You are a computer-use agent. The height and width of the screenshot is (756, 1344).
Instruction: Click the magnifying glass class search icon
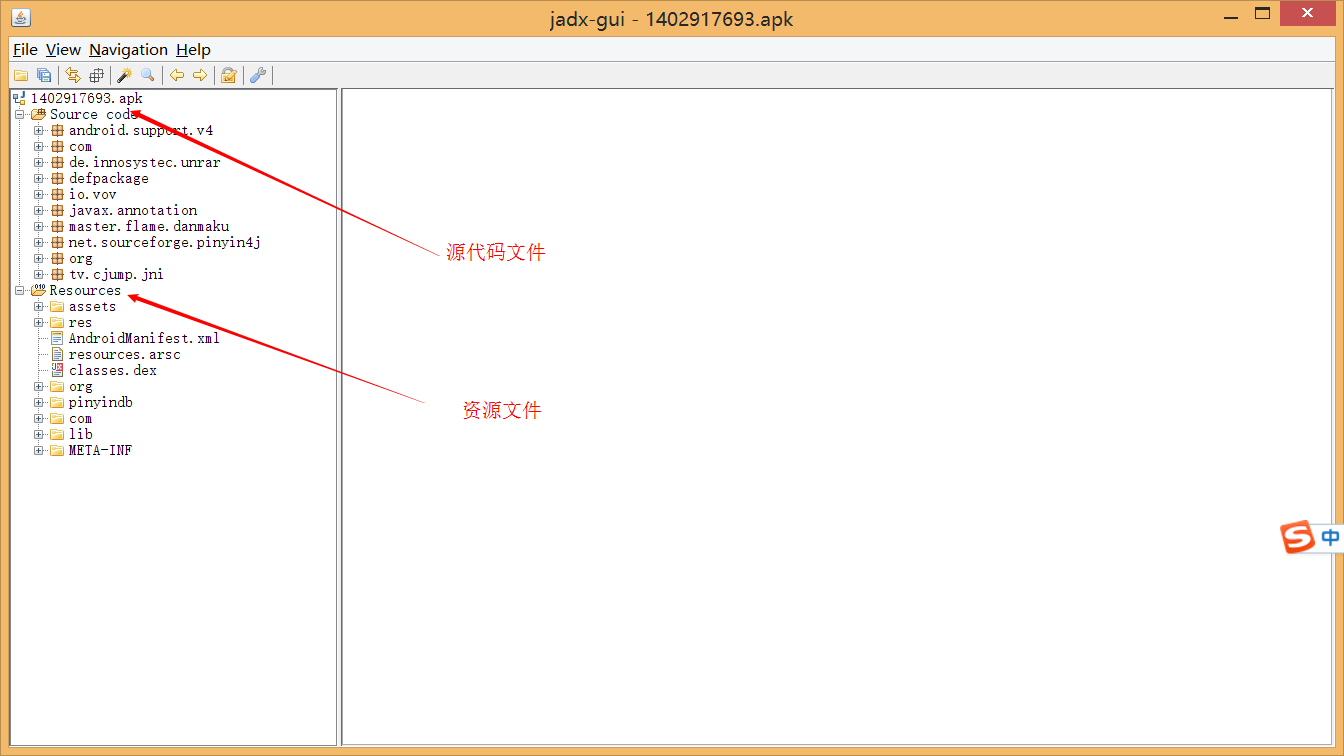pyautogui.click(x=148, y=75)
